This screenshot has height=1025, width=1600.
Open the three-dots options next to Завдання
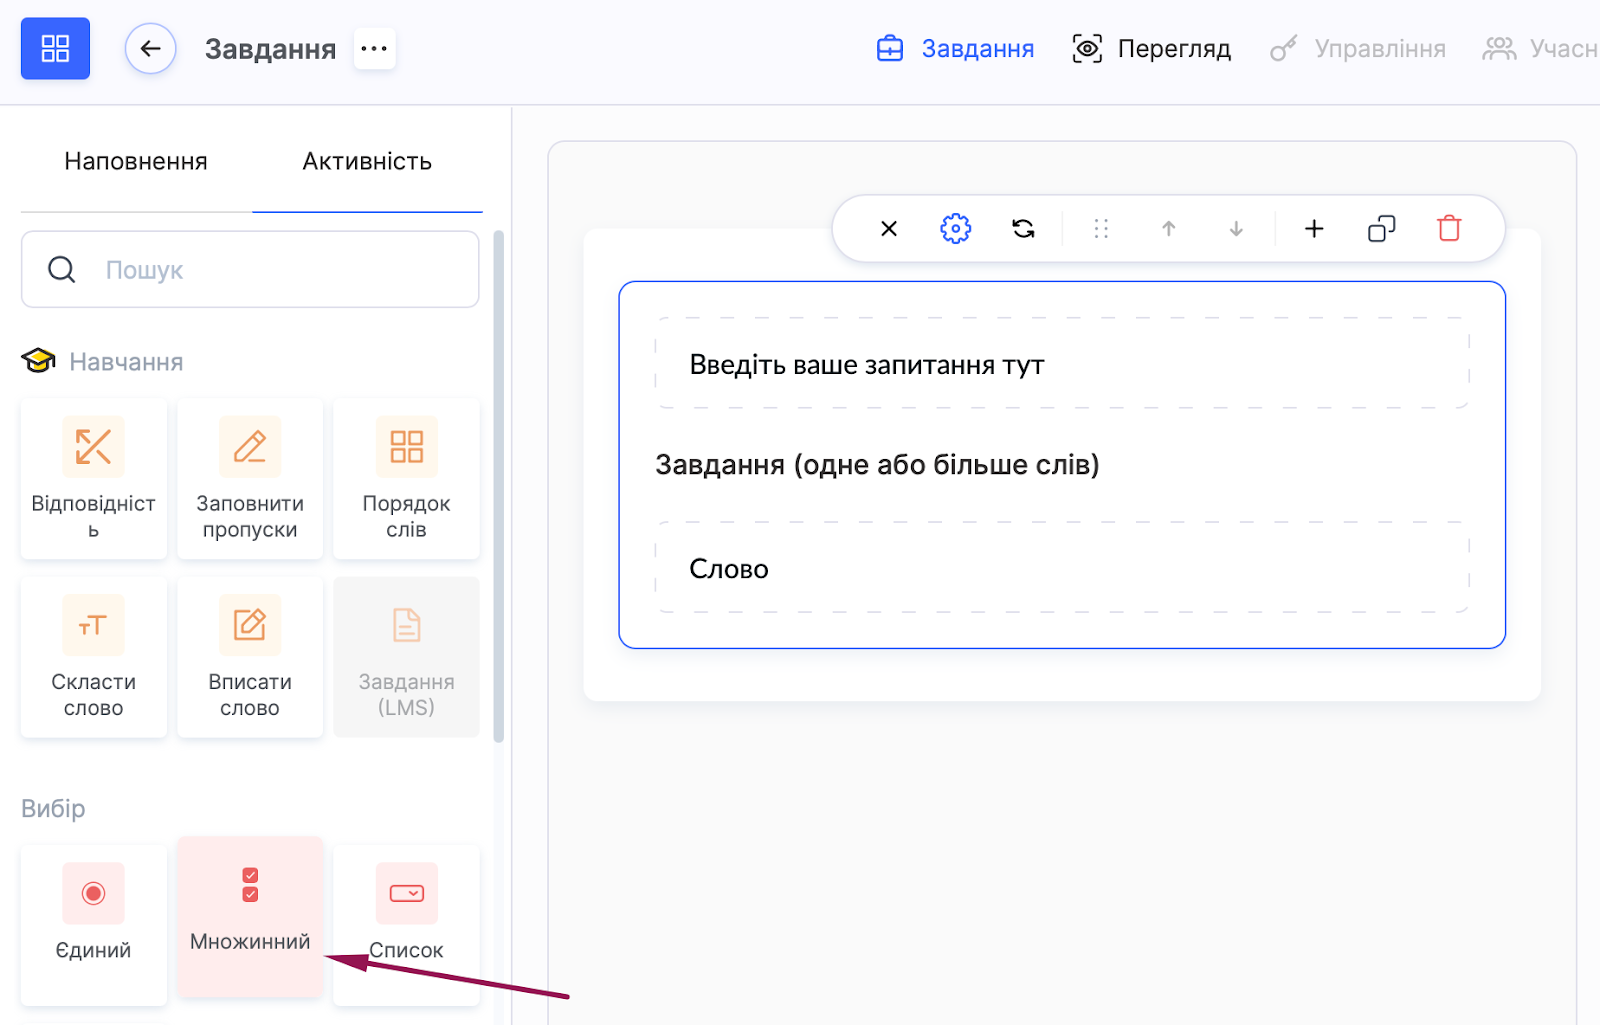[374, 49]
